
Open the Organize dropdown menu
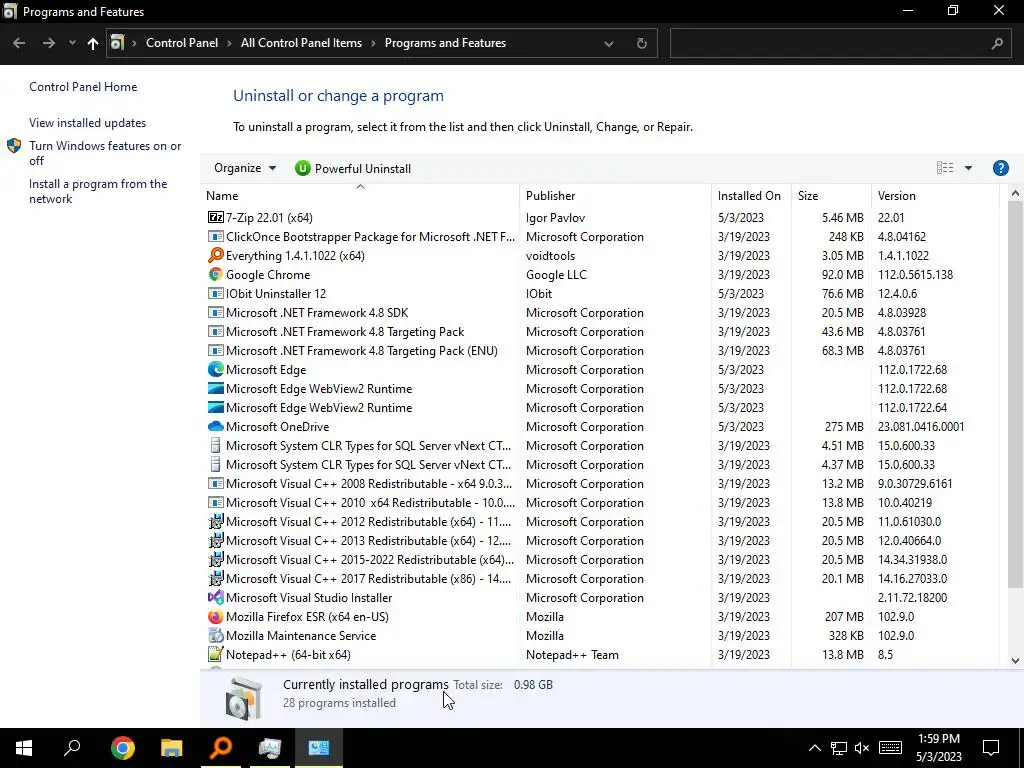click(x=245, y=168)
